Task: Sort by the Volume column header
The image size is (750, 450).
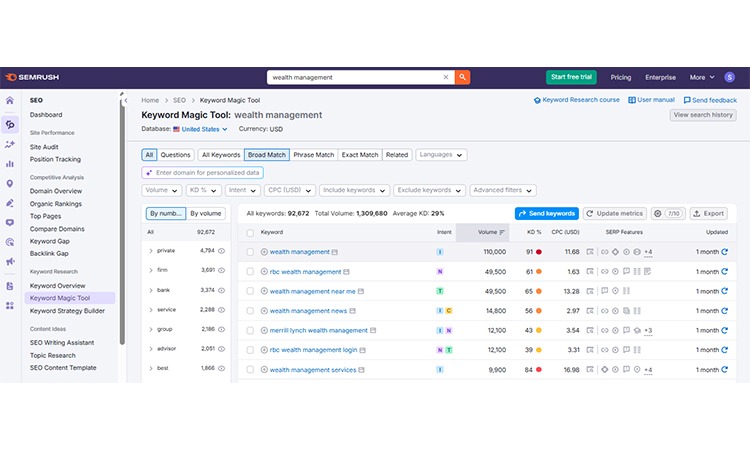Action: [x=483, y=232]
